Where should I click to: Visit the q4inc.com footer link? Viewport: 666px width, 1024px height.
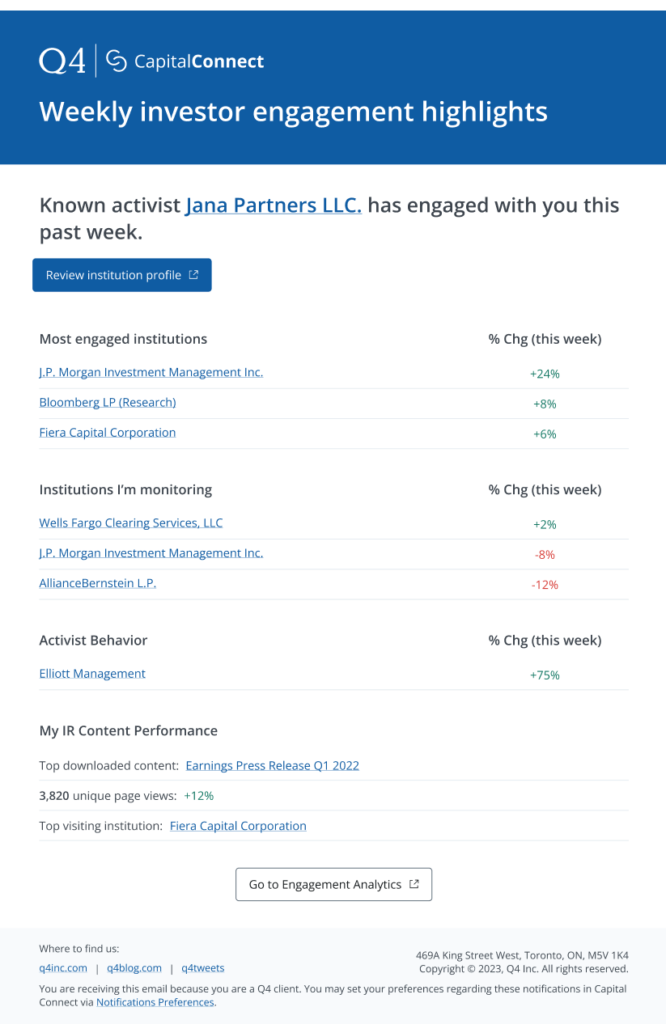coord(62,968)
